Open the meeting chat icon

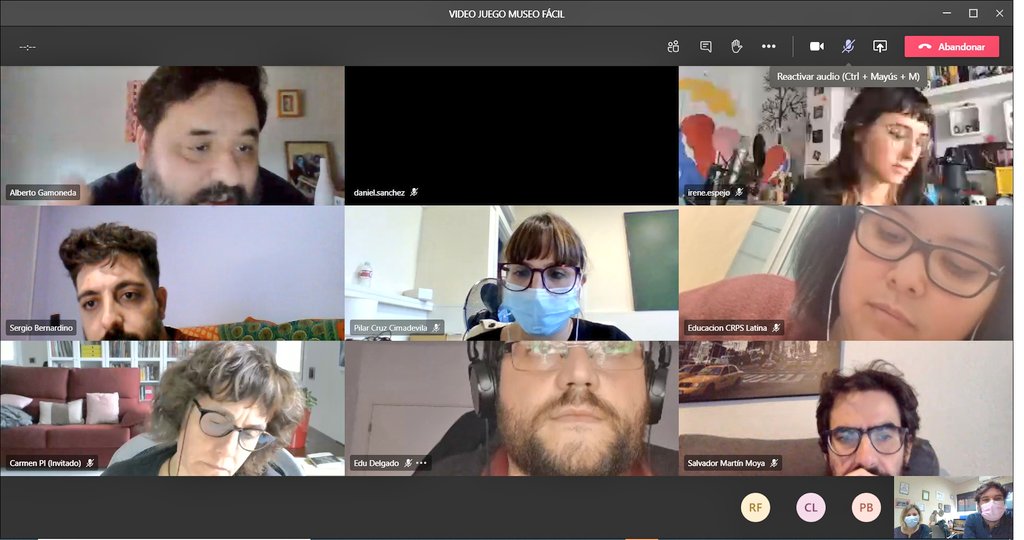coord(705,46)
